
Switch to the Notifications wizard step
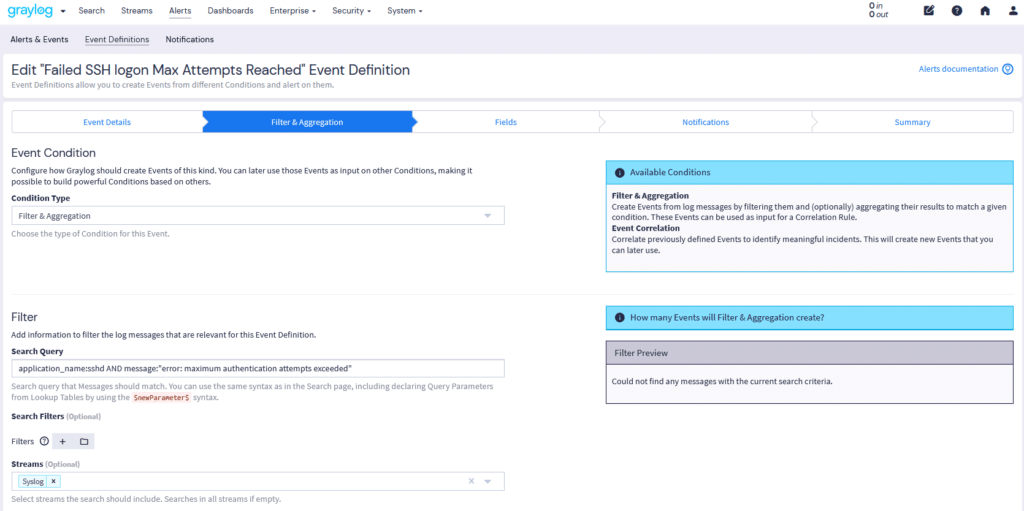pyautogui.click(x=705, y=122)
